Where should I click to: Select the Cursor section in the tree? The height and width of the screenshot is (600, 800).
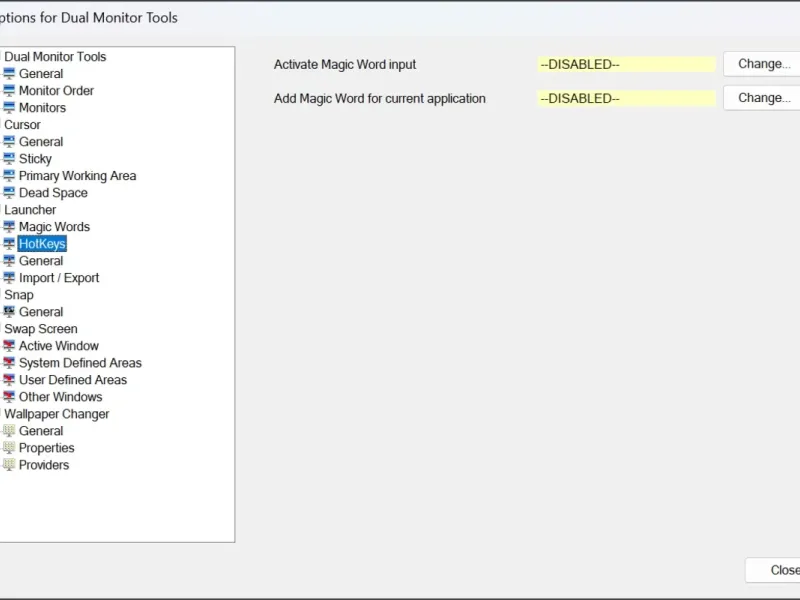pyautogui.click(x=22, y=124)
